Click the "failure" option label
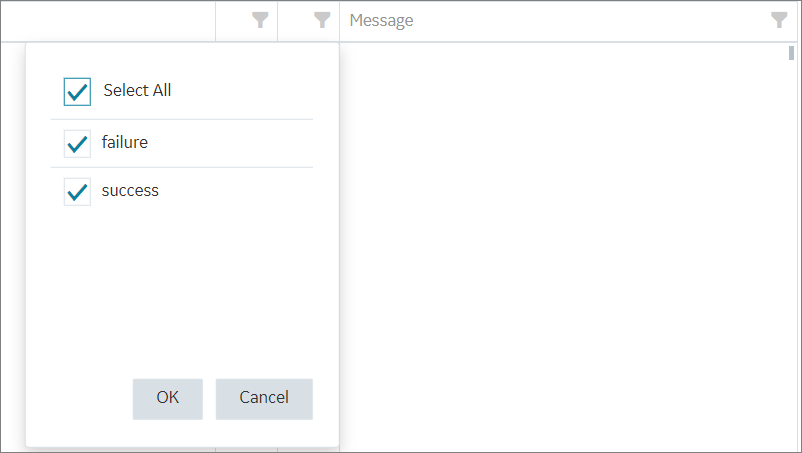Image resolution: width=802 pixels, height=453 pixels. pos(124,142)
